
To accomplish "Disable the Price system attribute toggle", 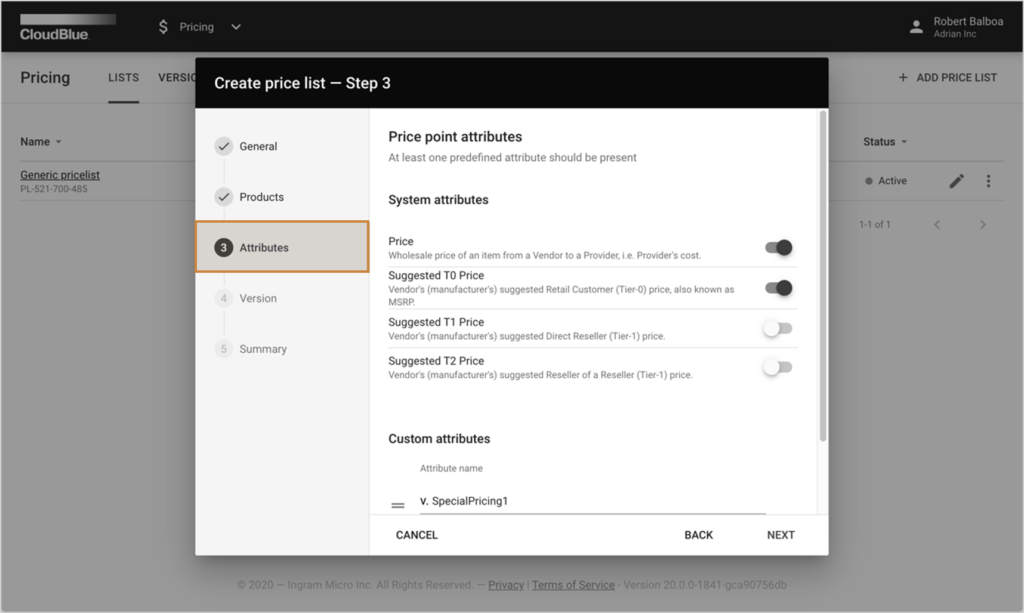I will pyautogui.click(x=779, y=247).
